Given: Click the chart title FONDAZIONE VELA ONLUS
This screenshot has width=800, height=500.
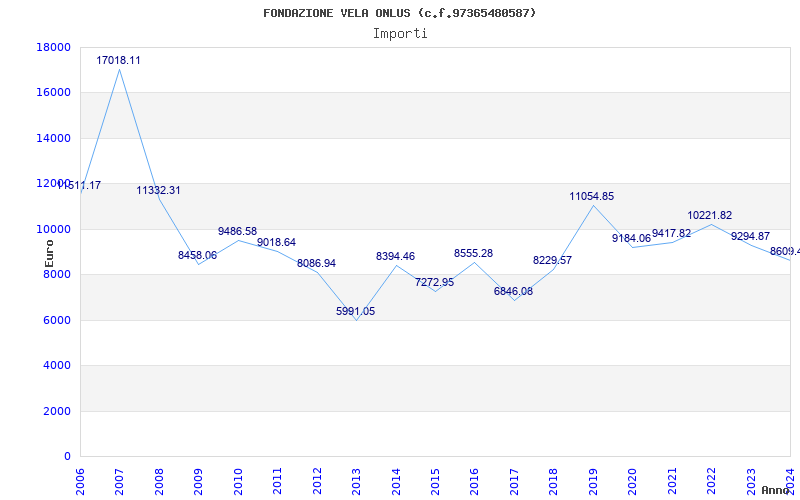Looking at the screenshot, I should click(399, 13).
